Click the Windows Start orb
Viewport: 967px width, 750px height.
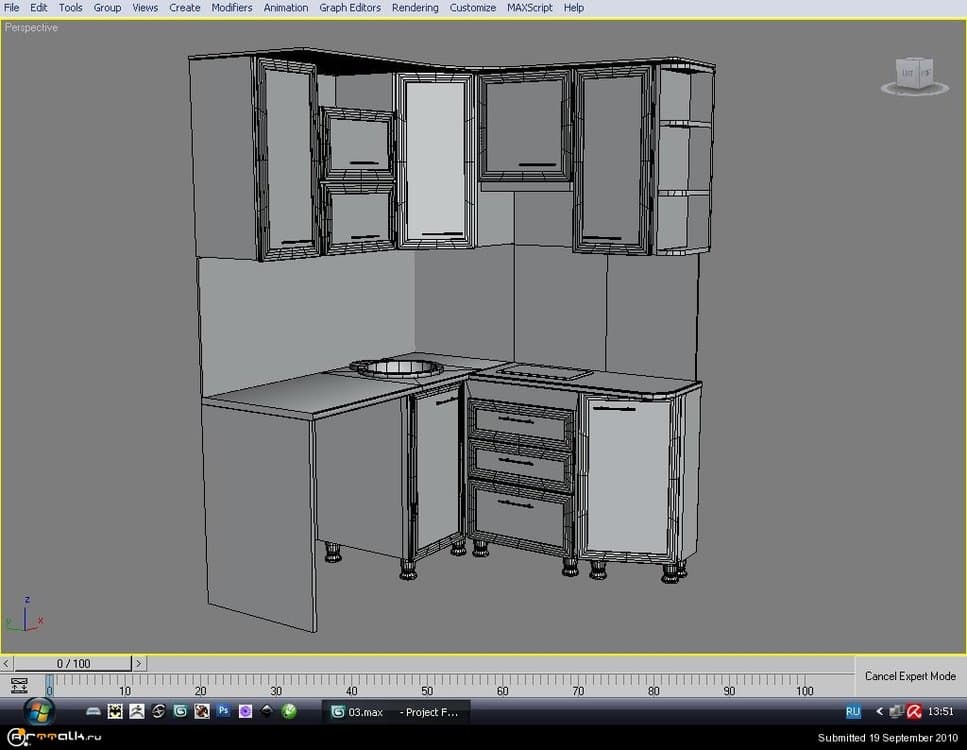pos(39,711)
